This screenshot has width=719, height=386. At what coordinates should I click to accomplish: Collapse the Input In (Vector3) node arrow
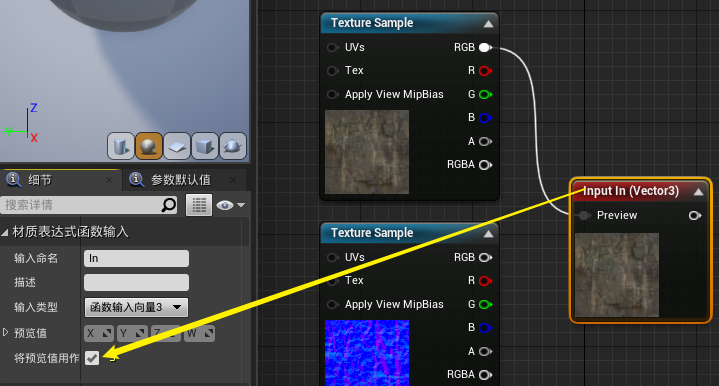(x=698, y=192)
